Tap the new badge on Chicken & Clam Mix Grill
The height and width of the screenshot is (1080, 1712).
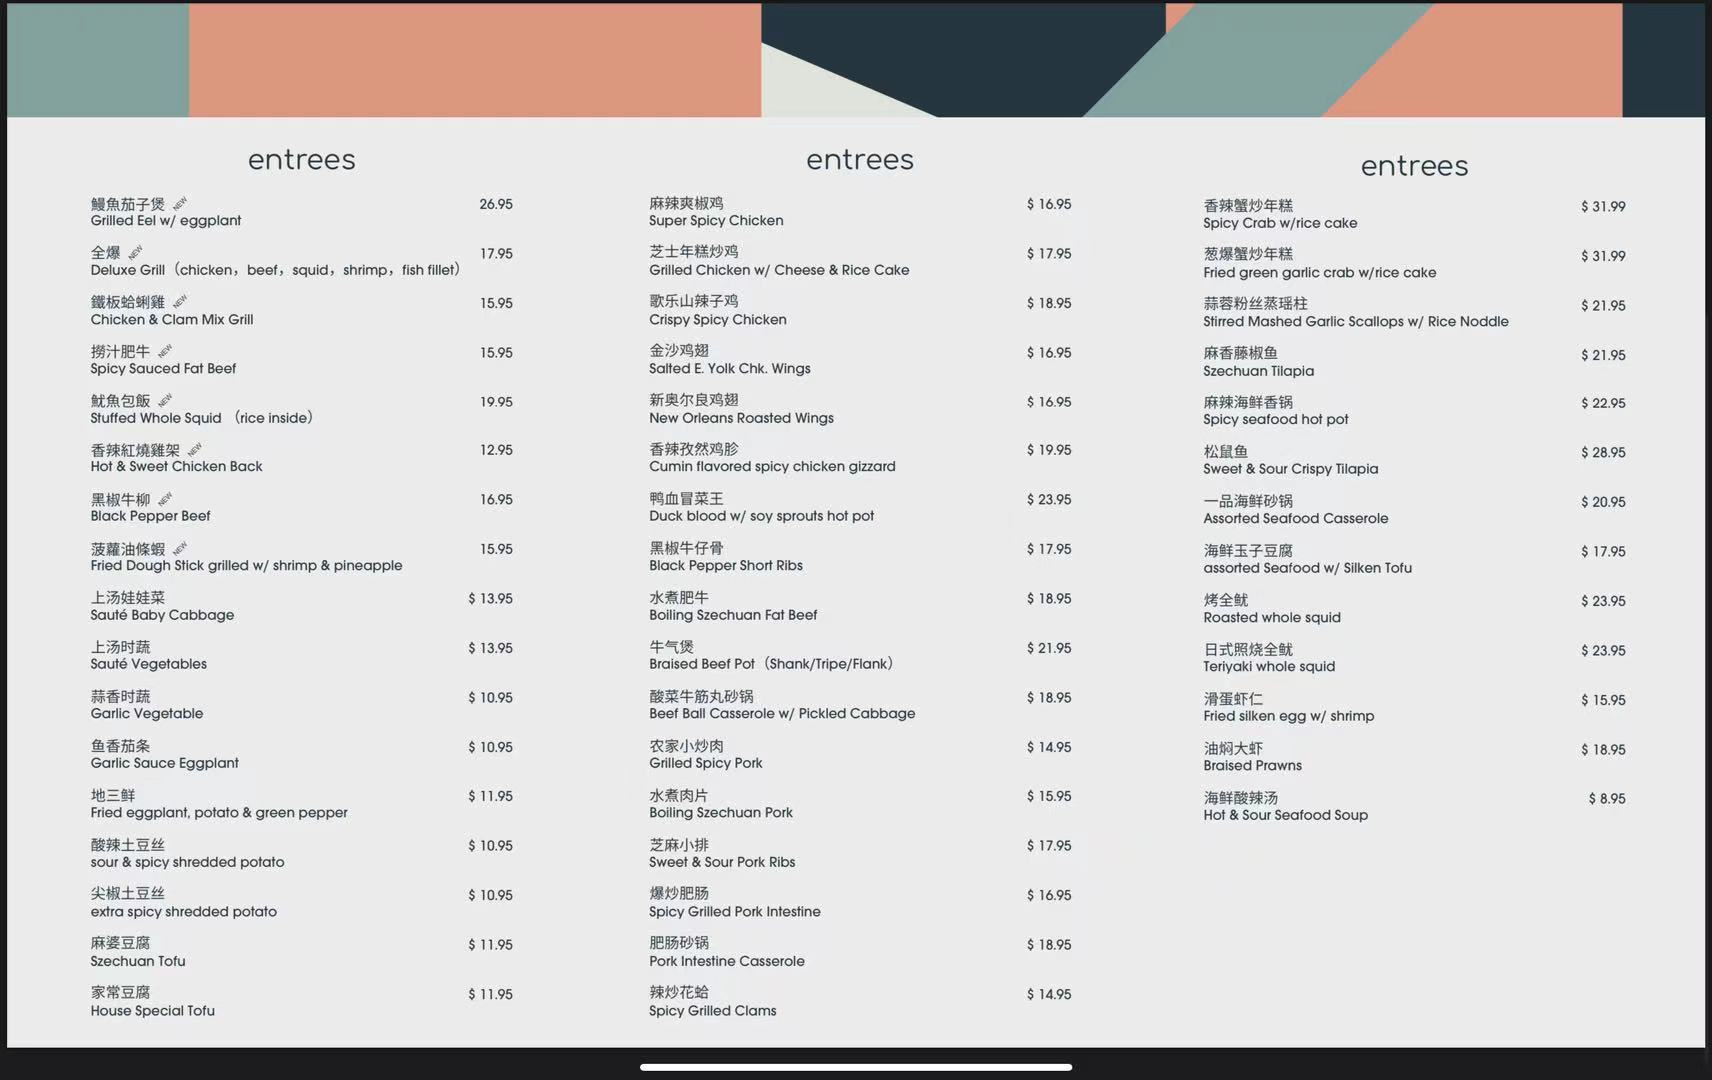(180, 301)
